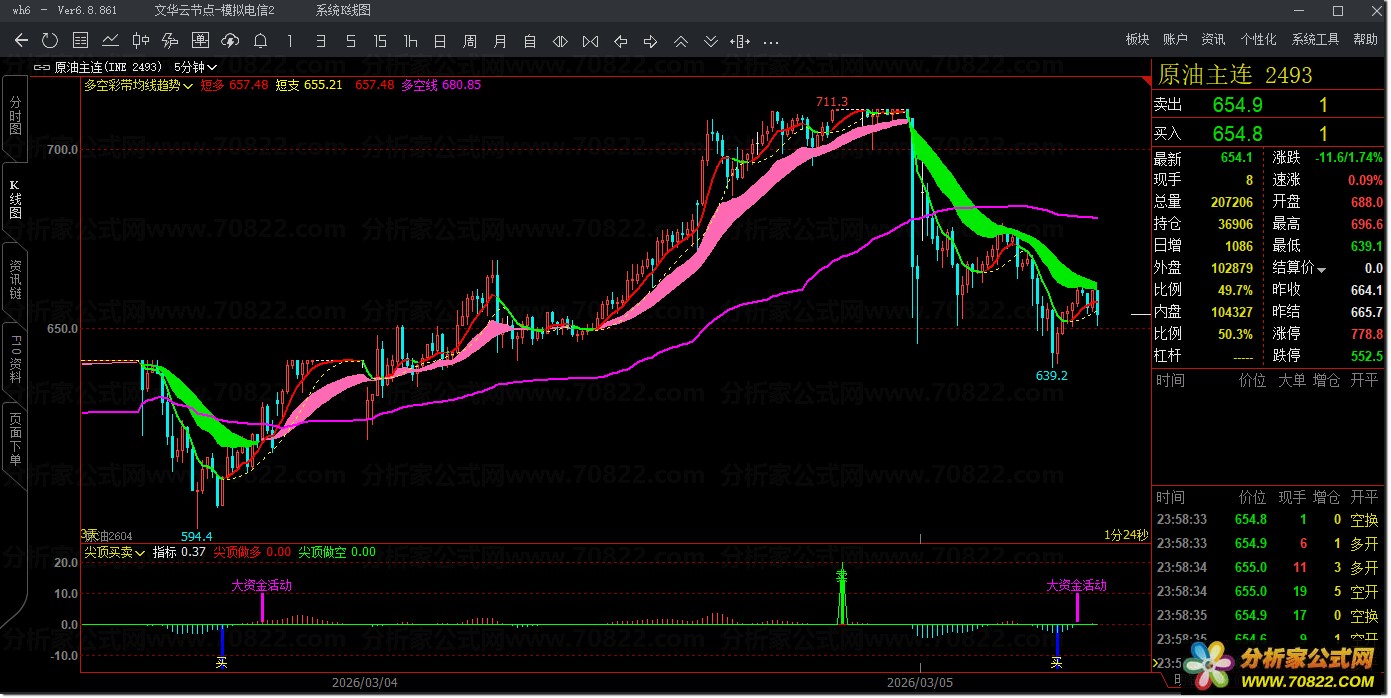Open the 系统工具 menu

[1315, 40]
